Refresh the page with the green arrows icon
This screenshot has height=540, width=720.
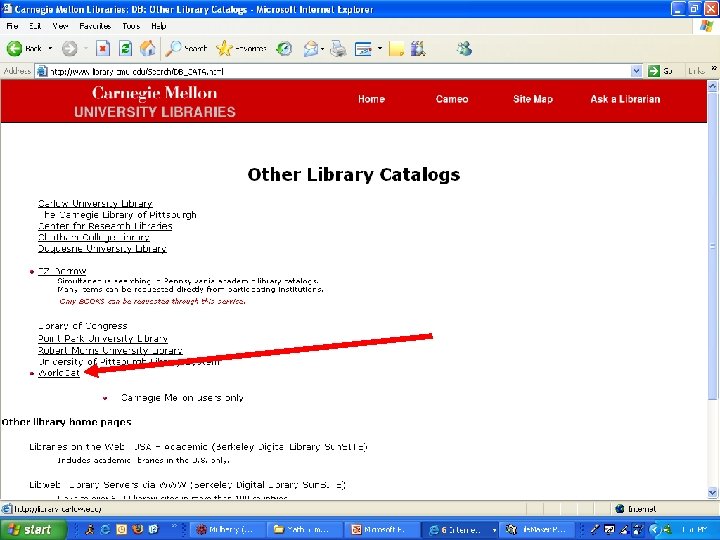click(x=125, y=48)
